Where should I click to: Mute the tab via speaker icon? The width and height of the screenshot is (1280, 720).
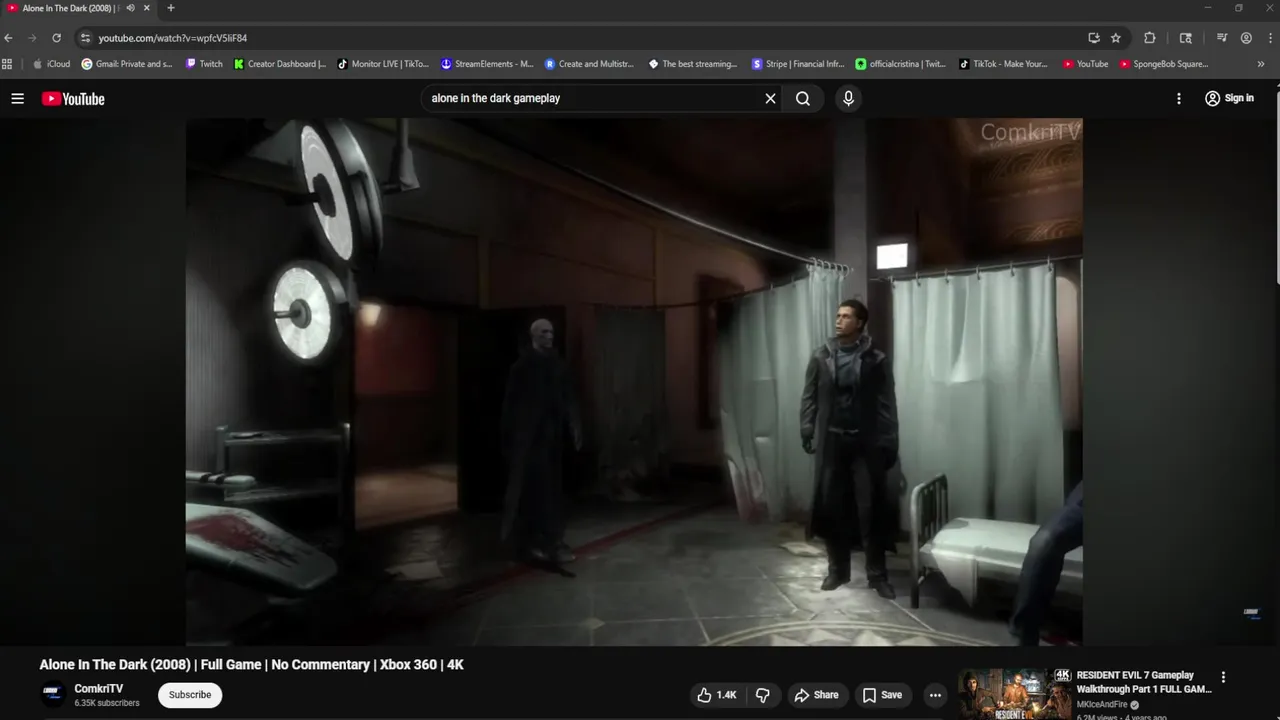click(130, 8)
